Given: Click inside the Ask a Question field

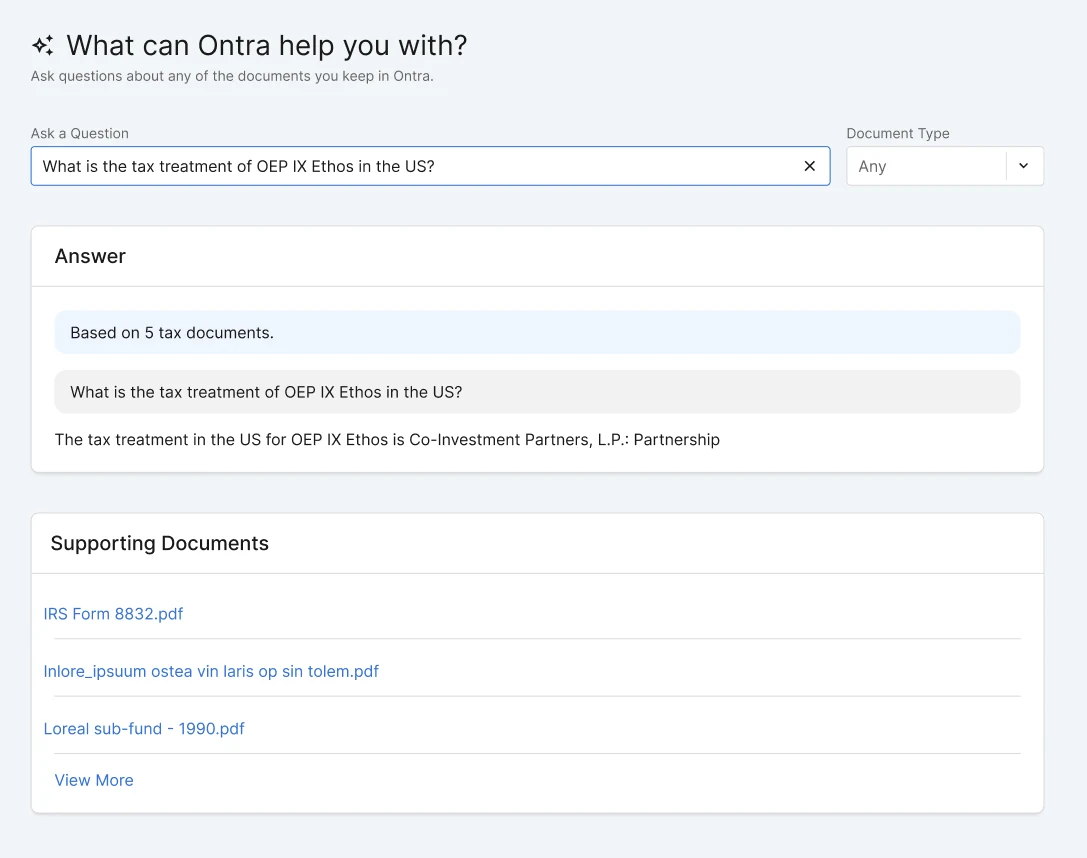Looking at the screenshot, I should [431, 166].
